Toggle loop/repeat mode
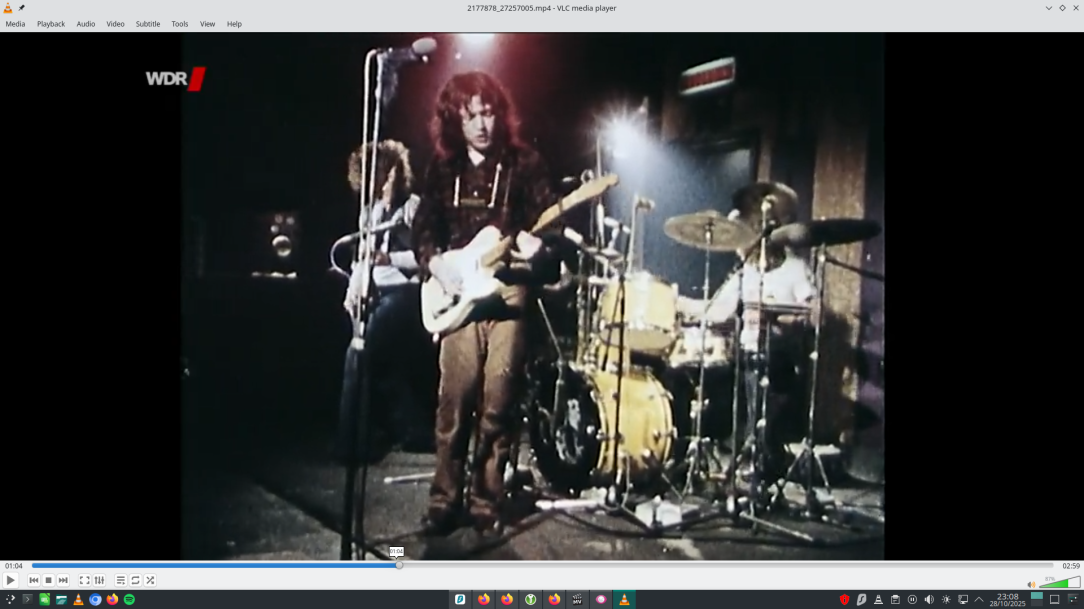This screenshot has width=1084, height=609. click(x=136, y=581)
